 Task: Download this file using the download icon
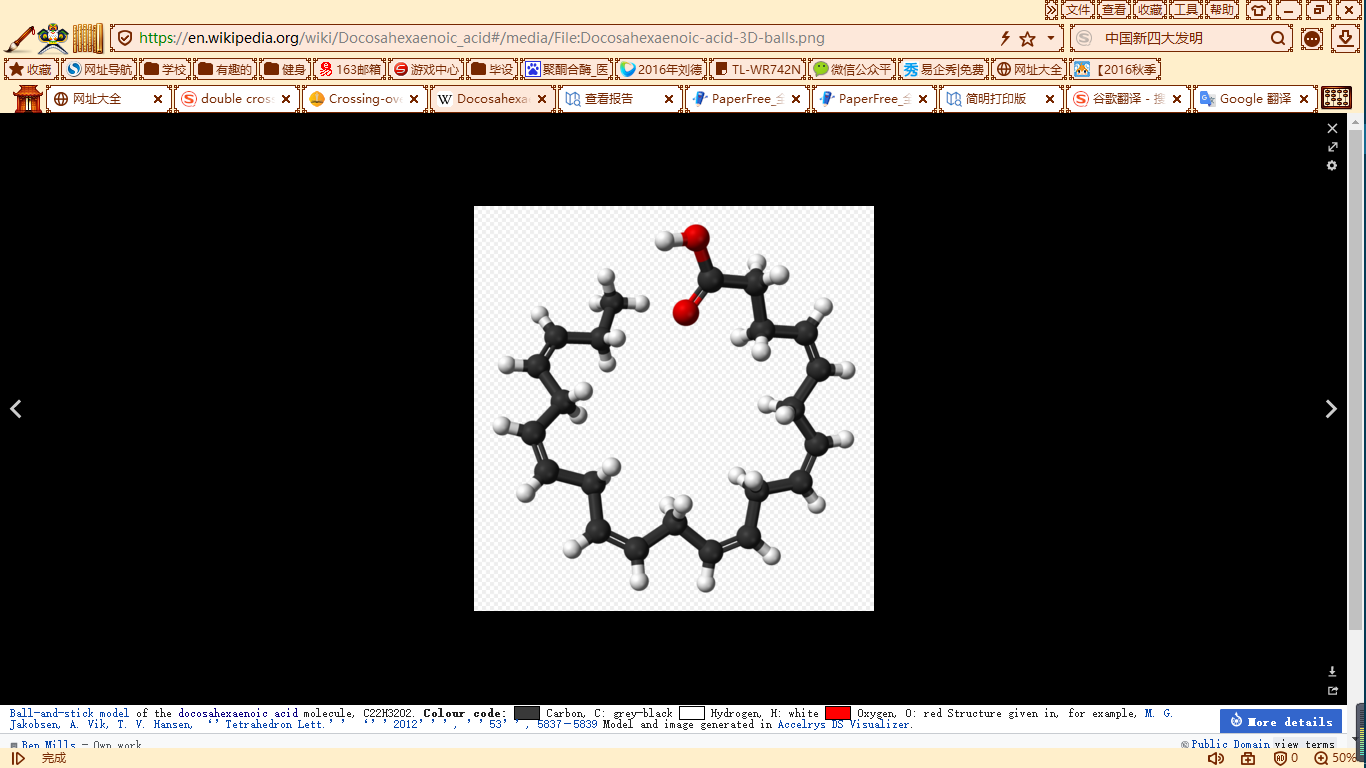(x=1332, y=672)
